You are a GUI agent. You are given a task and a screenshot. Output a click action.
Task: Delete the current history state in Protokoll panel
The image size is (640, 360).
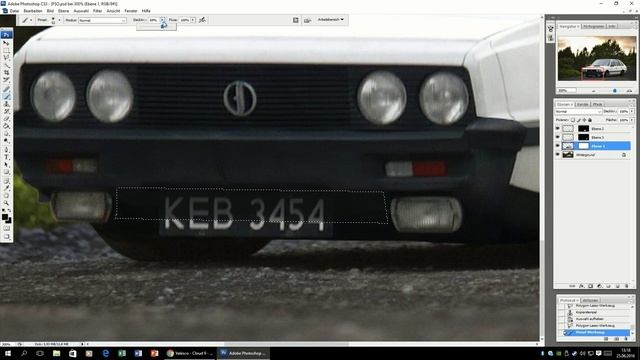coord(626,339)
